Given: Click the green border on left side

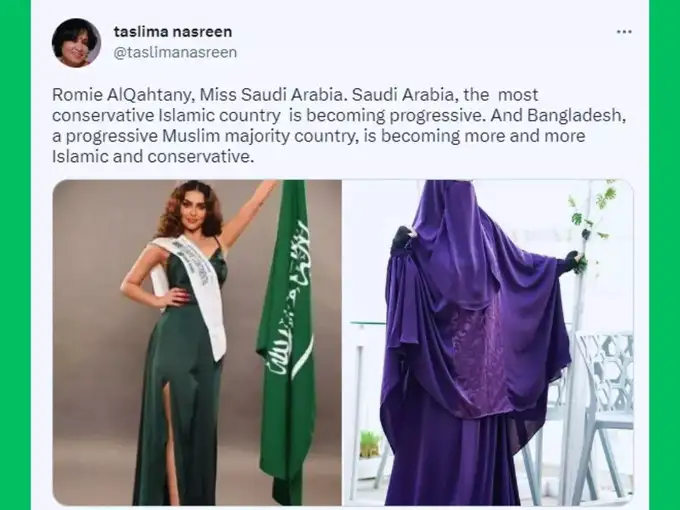Looking at the screenshot, I should pyautogui.click(x=15, y=255).
